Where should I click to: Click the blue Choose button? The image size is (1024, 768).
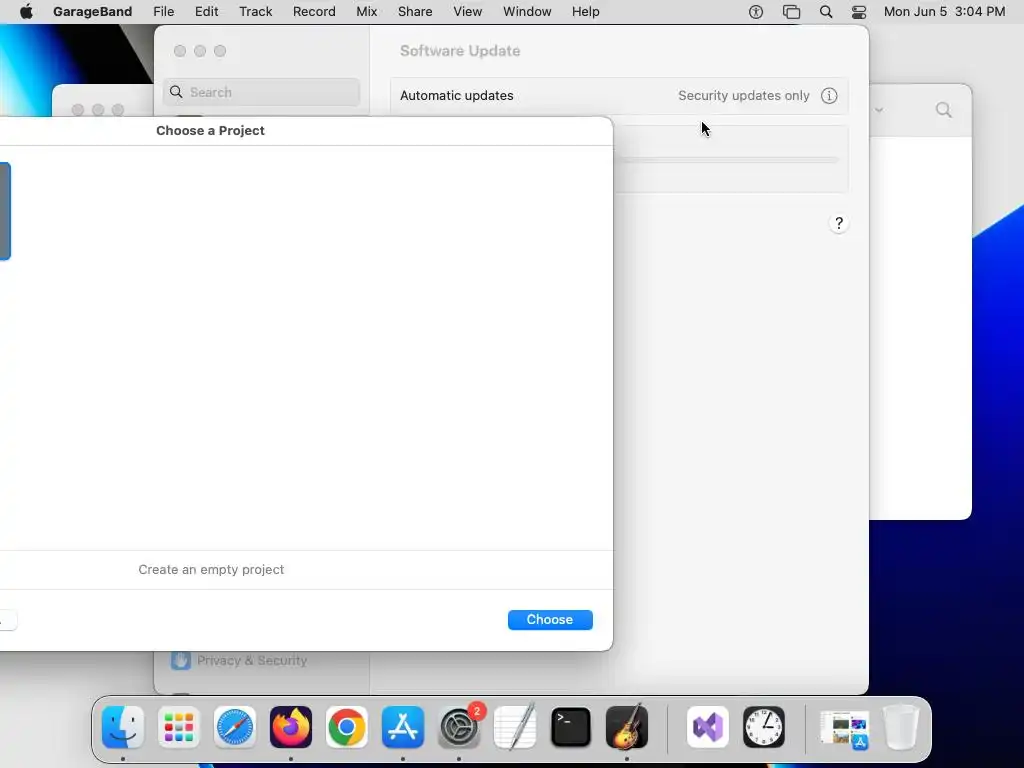click(550, 620)
